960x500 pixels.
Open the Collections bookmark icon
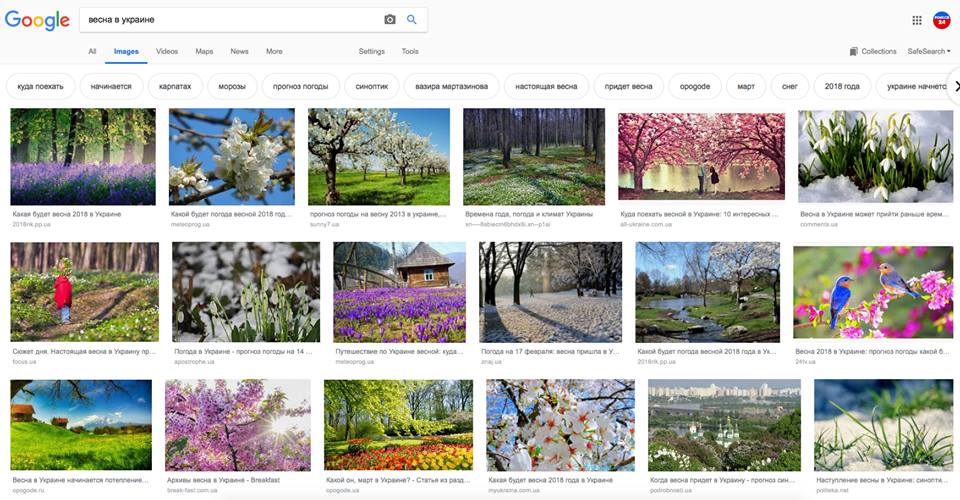coord(854,51)
